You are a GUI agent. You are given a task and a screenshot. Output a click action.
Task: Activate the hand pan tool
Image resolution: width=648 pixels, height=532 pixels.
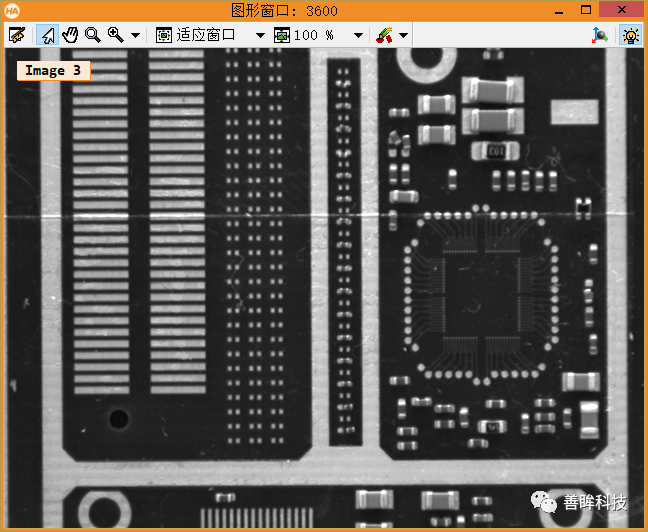[x=70, y=35]
